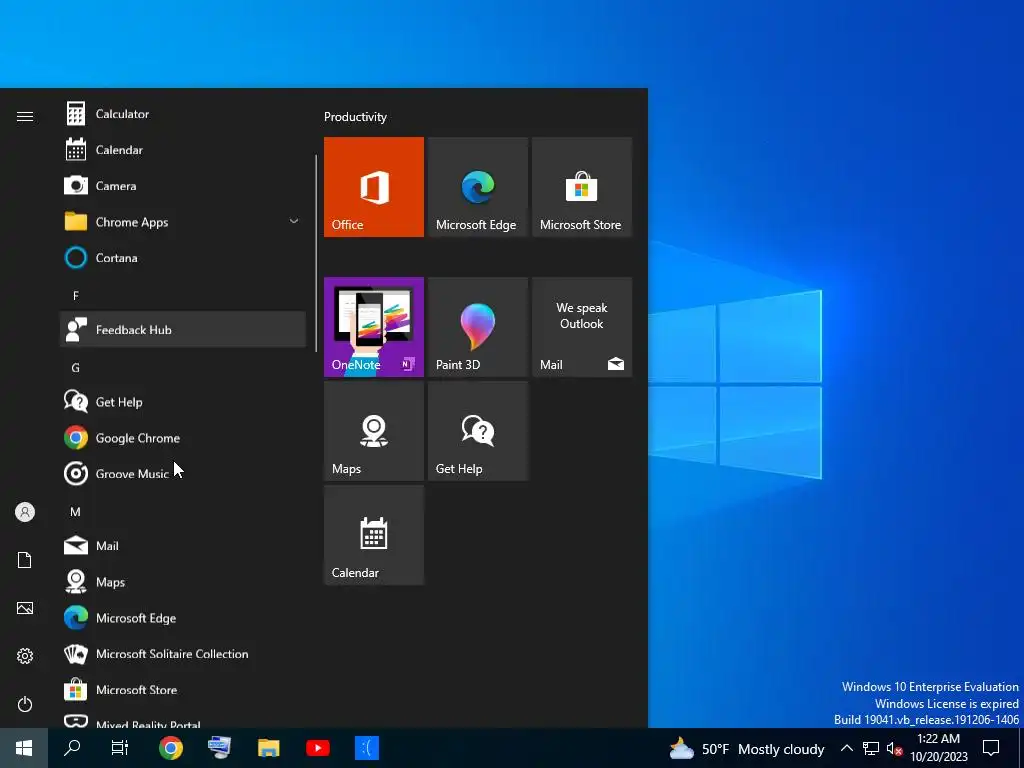Screen dimensions: 1024x768
Task: Open the Action Center notifications icon
Action: 991,748
